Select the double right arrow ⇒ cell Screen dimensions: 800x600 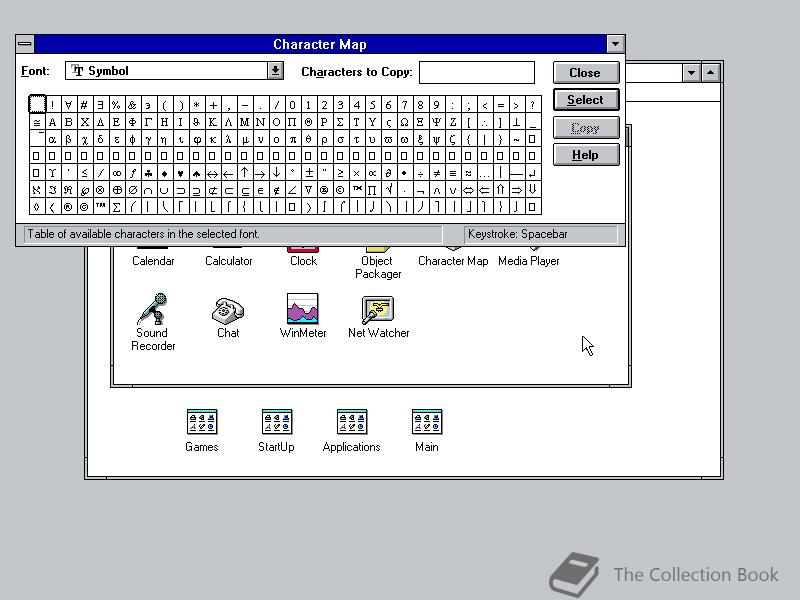click(516, 190)
